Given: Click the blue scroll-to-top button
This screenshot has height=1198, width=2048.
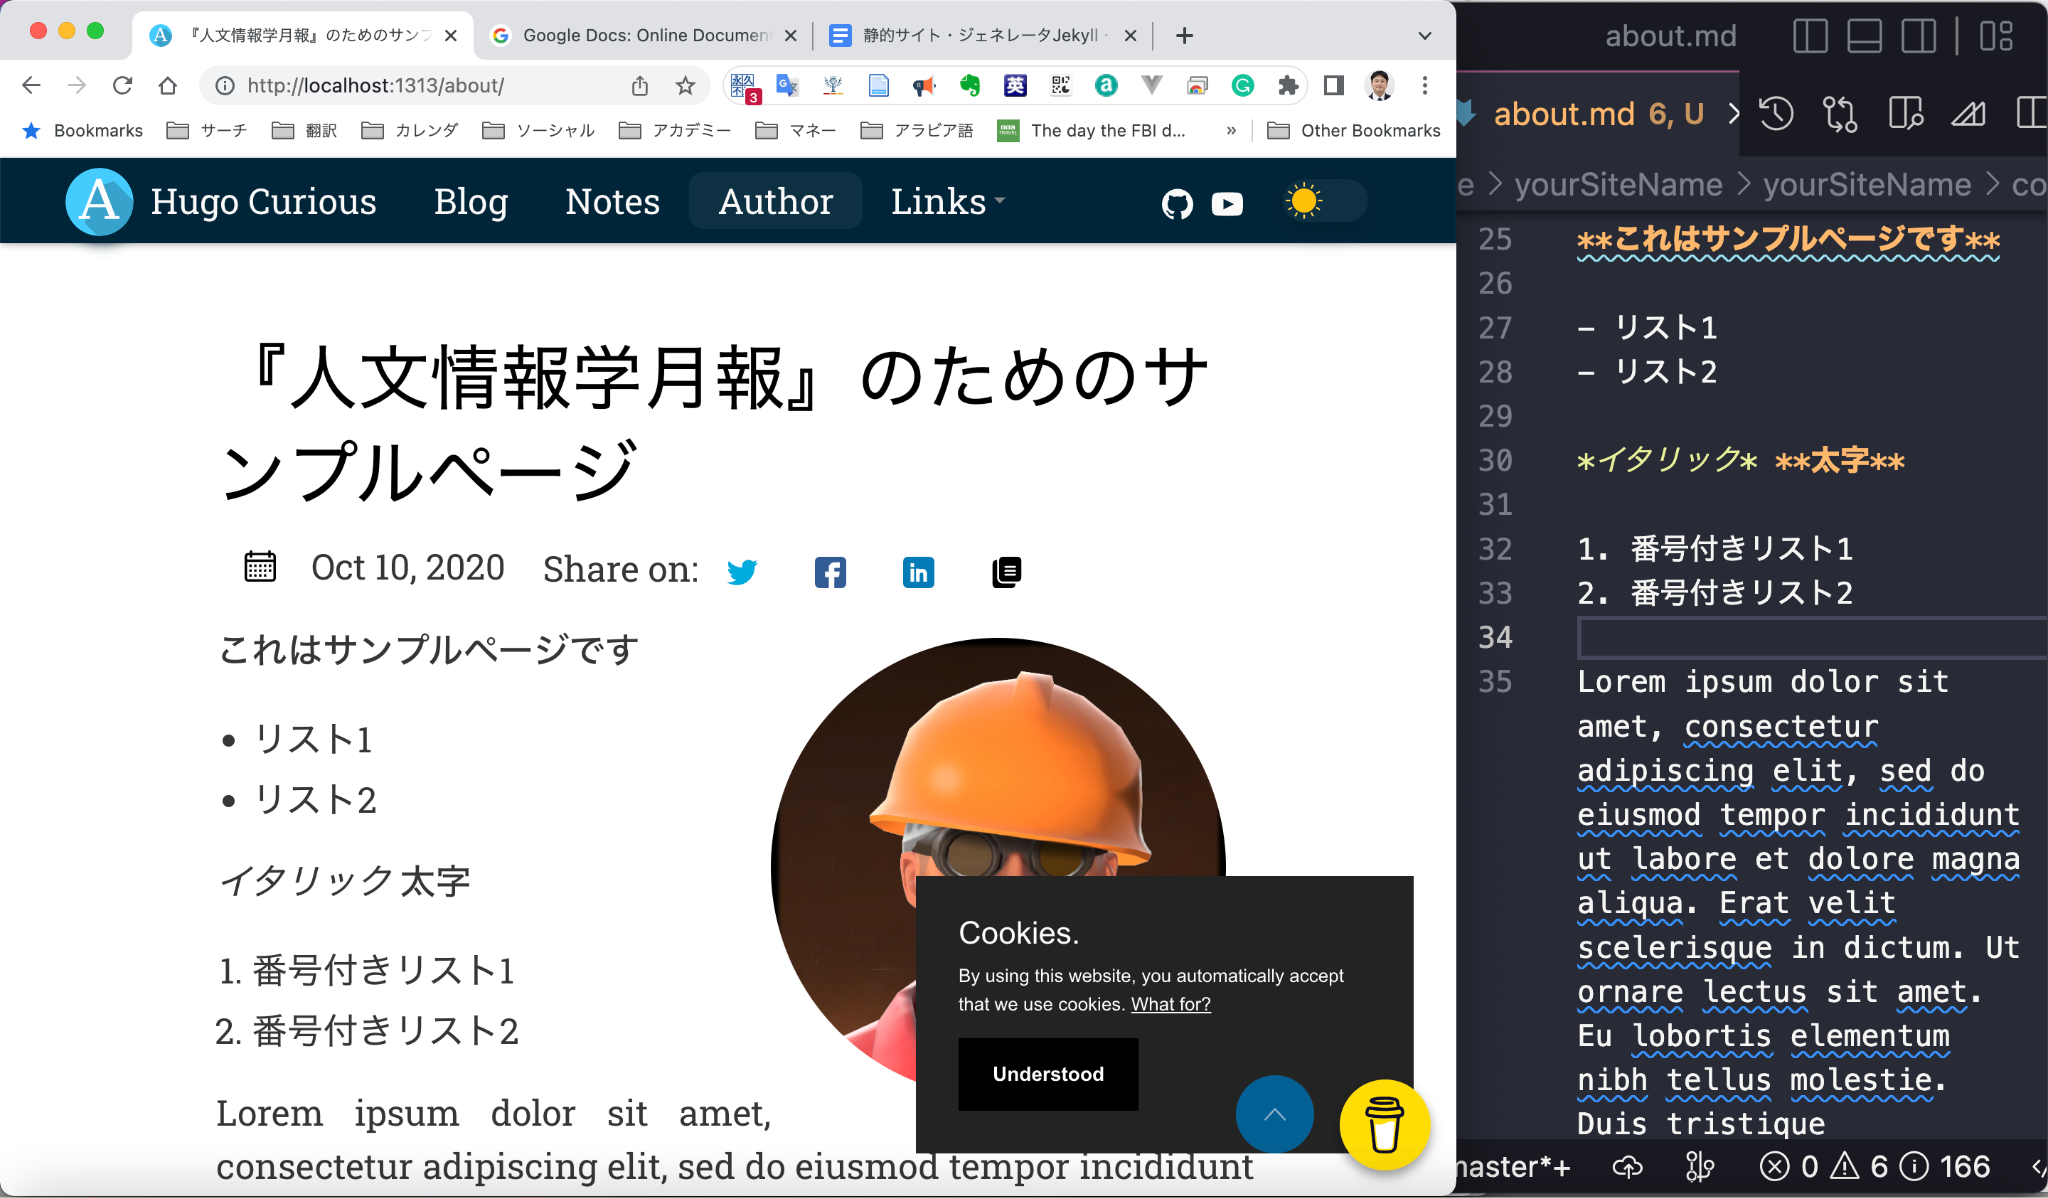Looking at the screenshot, I should tap(1275, 1114).
